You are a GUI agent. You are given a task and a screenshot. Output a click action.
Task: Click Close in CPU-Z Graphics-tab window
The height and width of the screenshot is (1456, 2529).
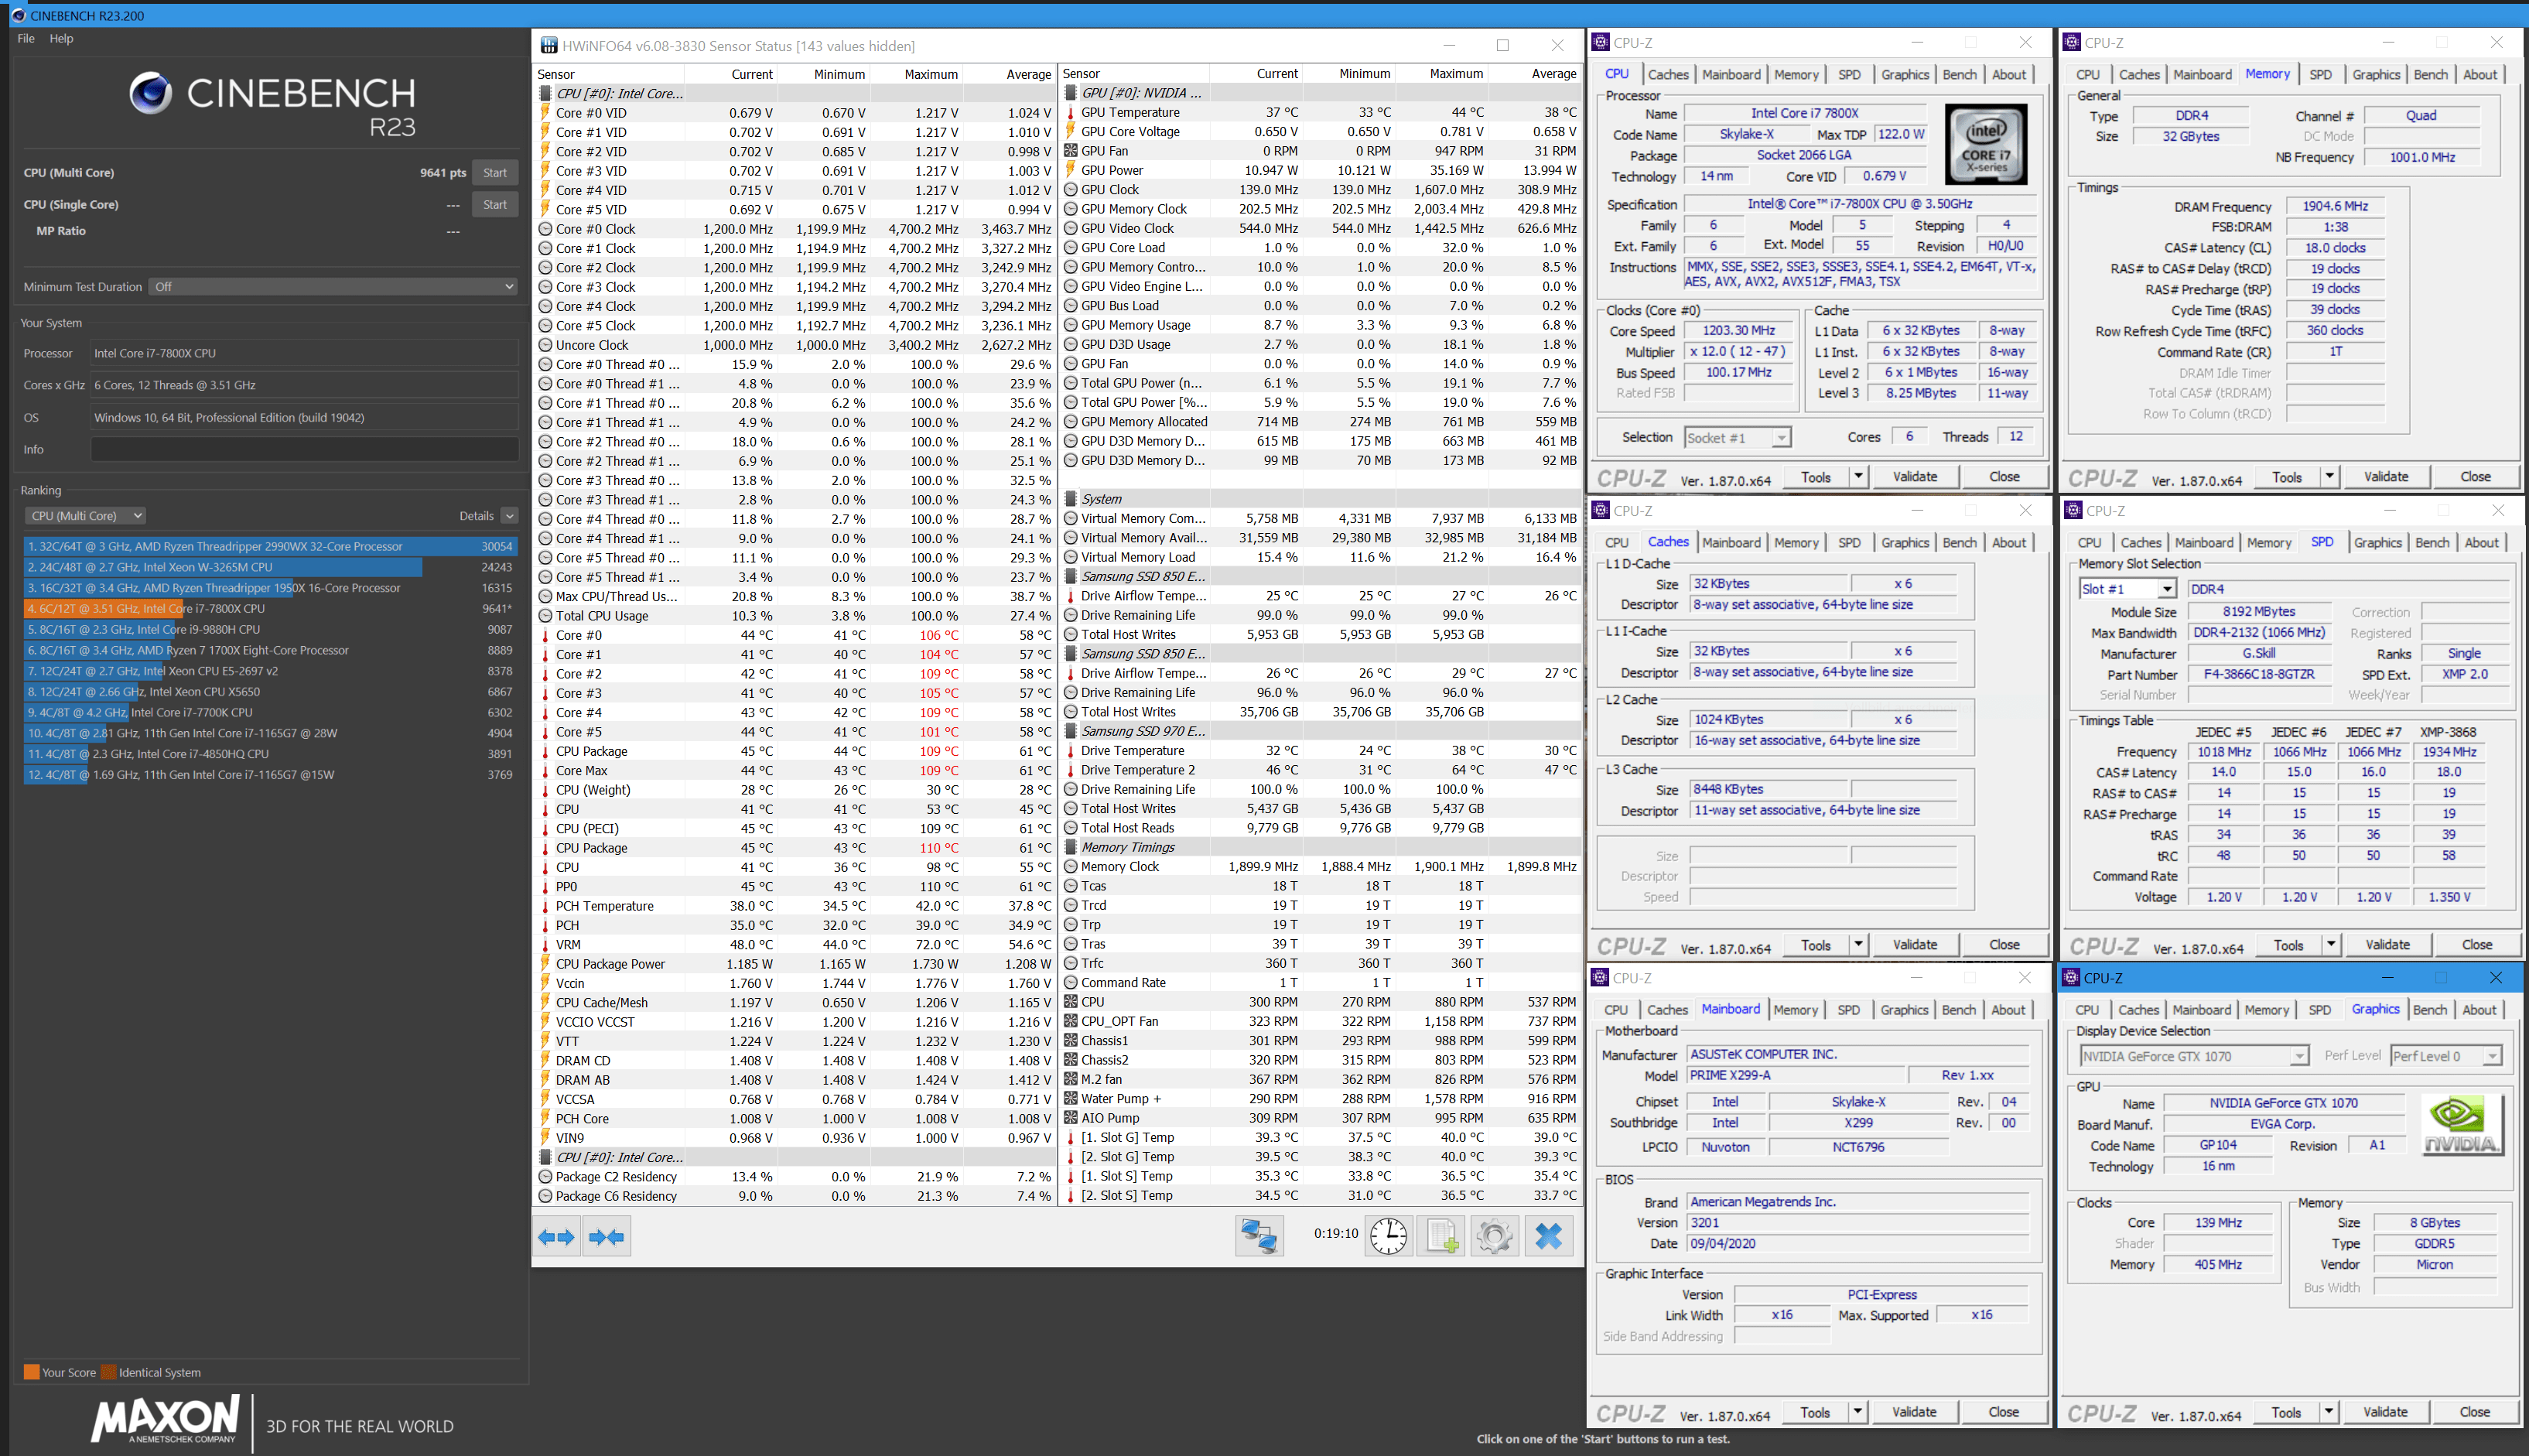coord(2475,1412)
